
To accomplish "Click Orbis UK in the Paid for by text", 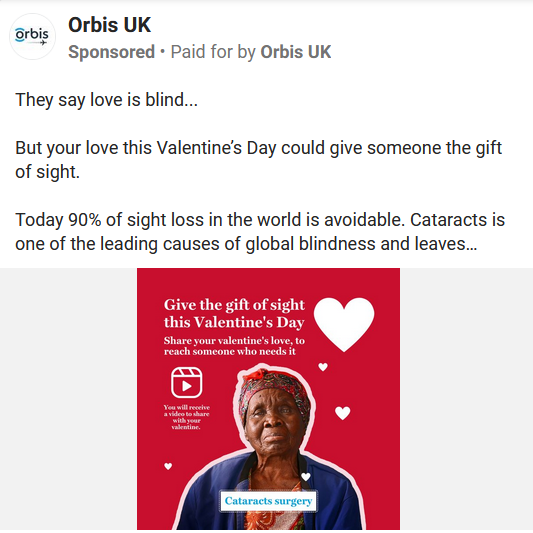I will (x=295, y=52).
